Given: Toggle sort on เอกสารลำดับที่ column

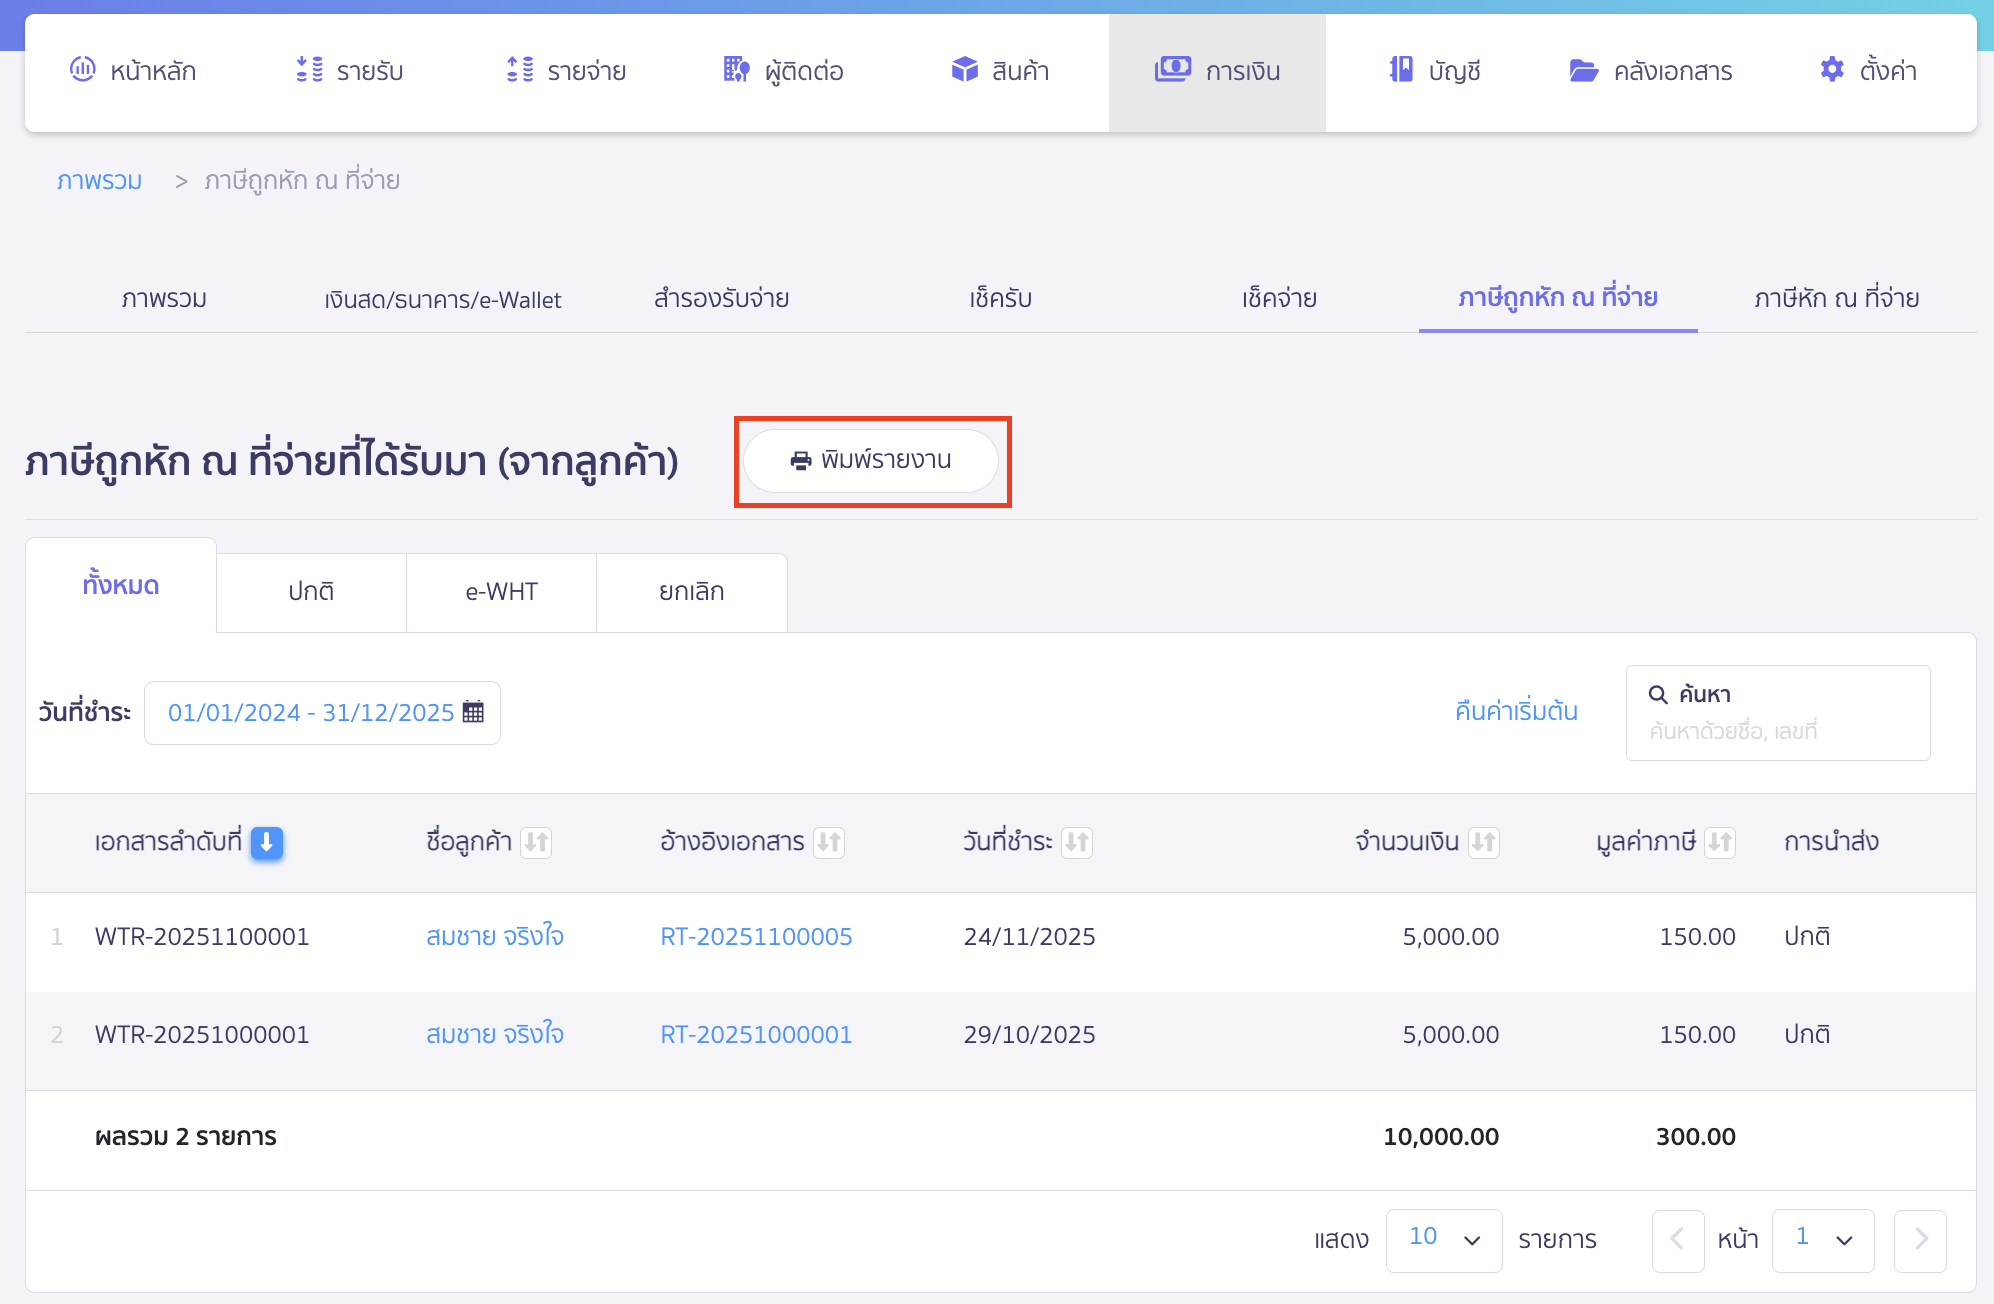Looking at the screenshot, I should [267, 843].
